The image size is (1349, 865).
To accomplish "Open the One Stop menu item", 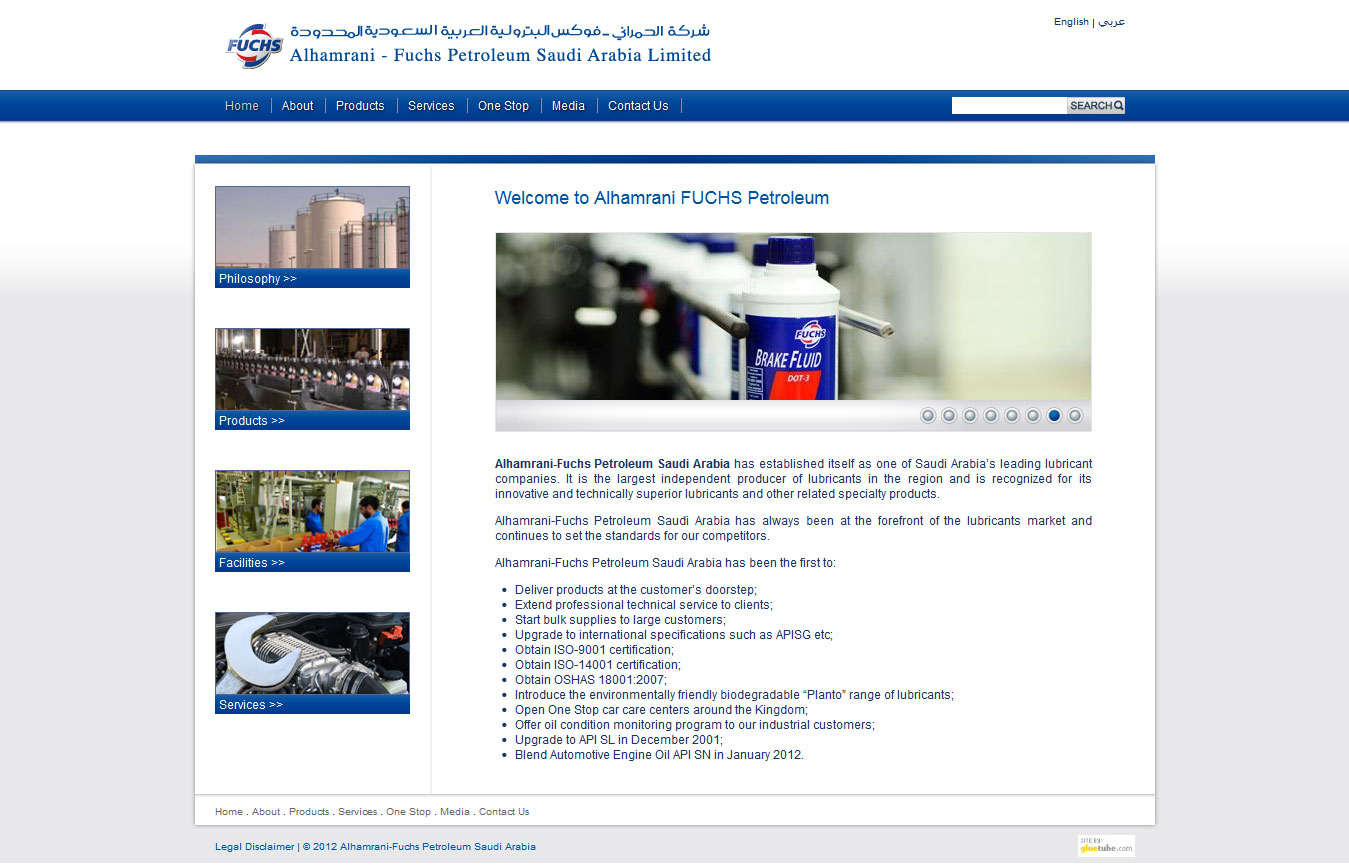I will coord(503,106).
